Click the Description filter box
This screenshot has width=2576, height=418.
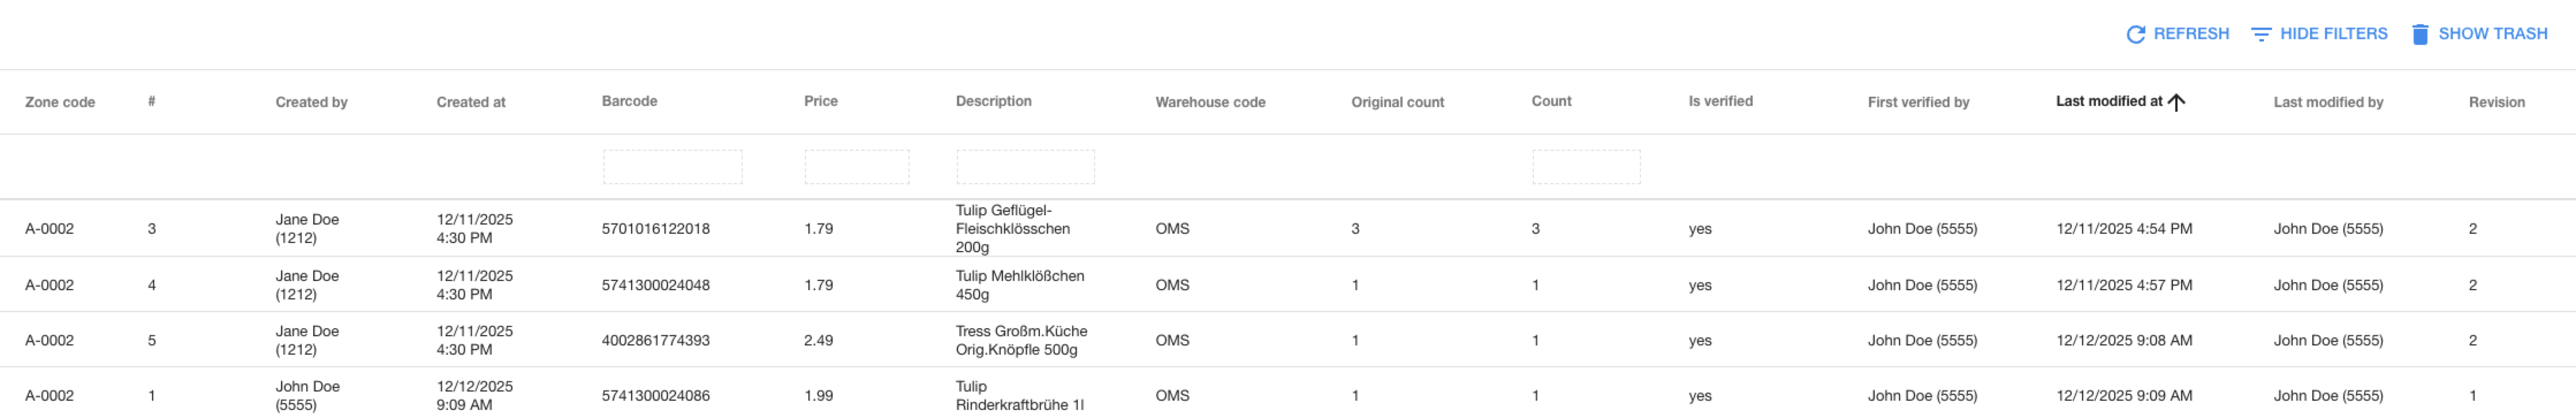coord(1025,167)
